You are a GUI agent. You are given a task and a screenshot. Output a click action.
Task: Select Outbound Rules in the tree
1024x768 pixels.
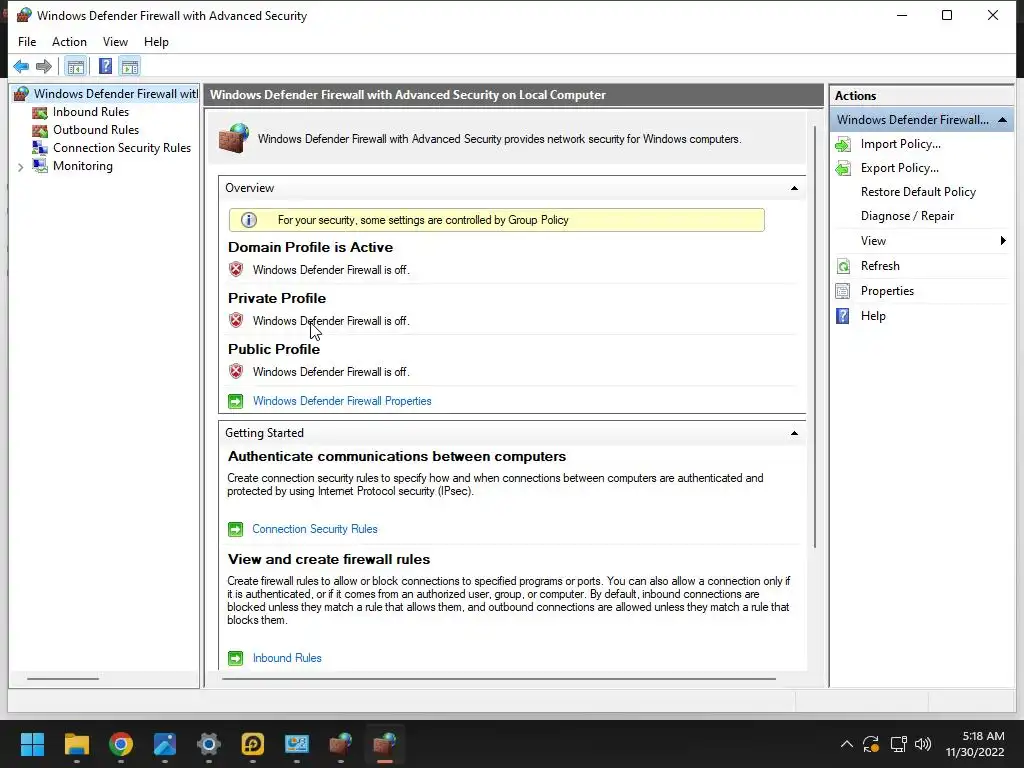point(96,130)
